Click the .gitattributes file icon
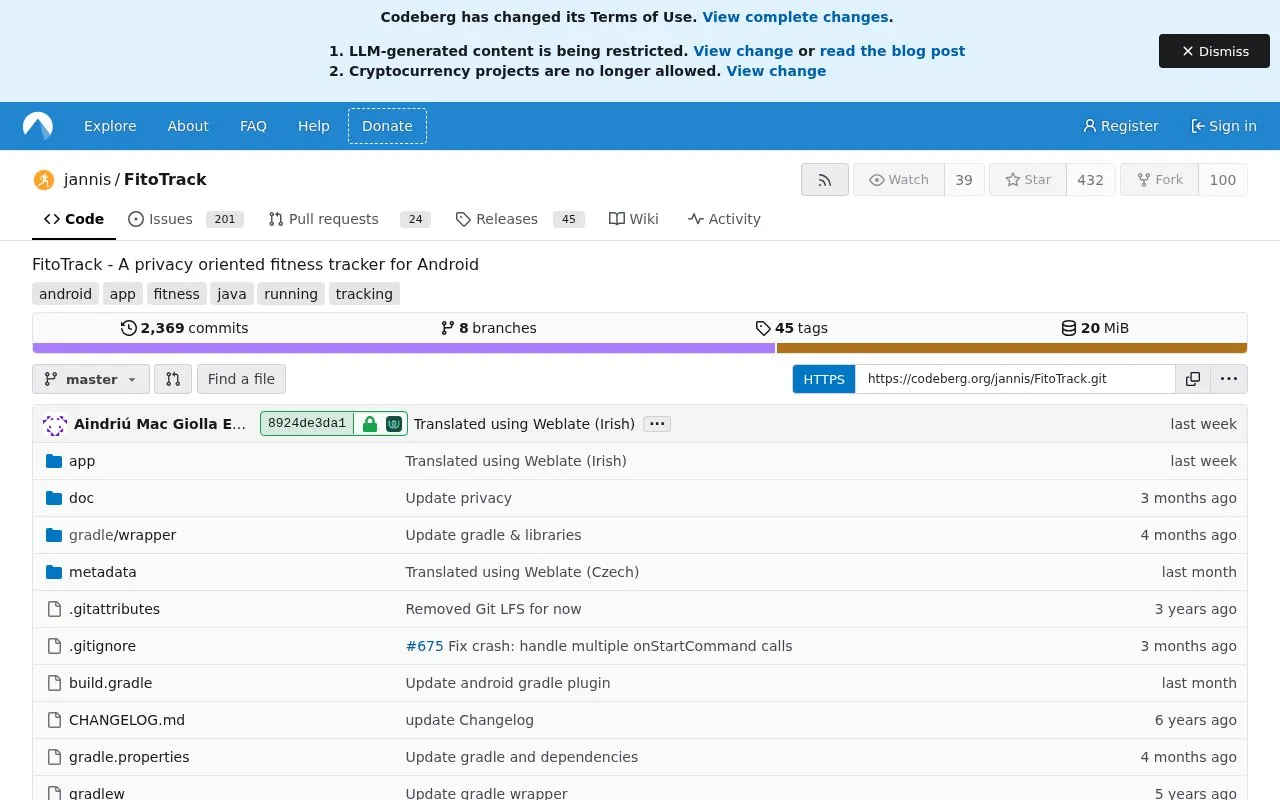 point(54,609)
